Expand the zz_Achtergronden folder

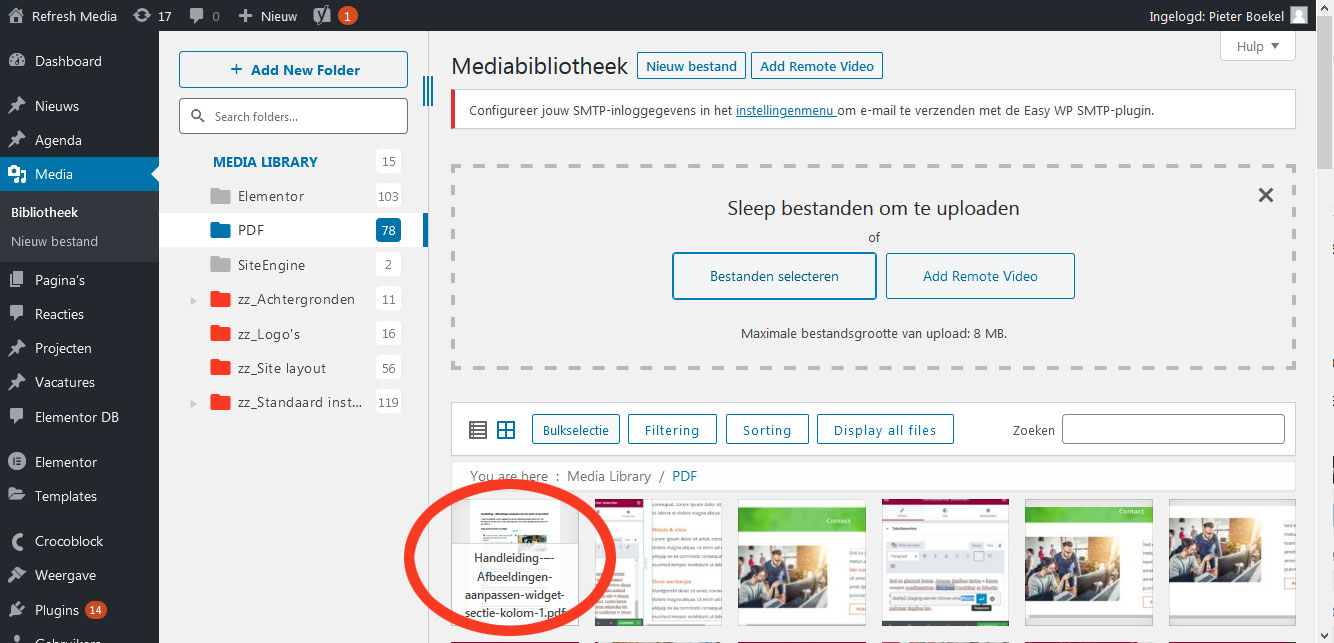click(x=194, y=300)
